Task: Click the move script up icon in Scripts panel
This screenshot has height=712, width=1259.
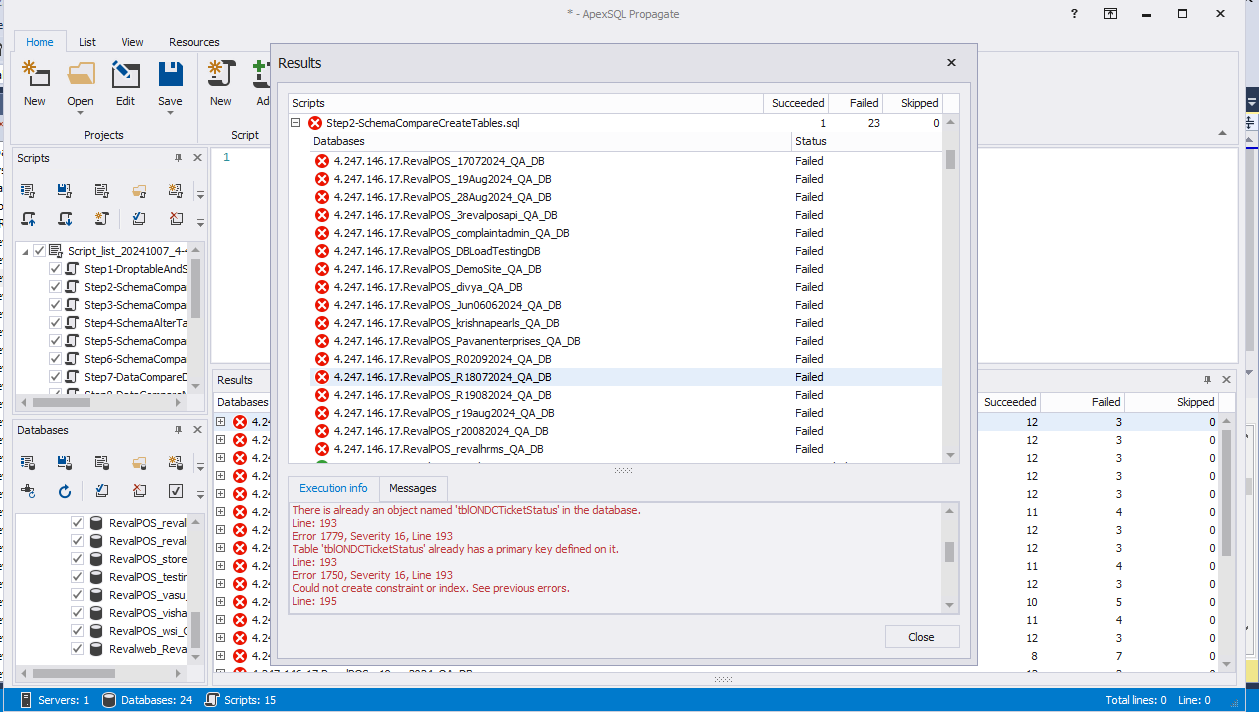Action: click(28, 219)
